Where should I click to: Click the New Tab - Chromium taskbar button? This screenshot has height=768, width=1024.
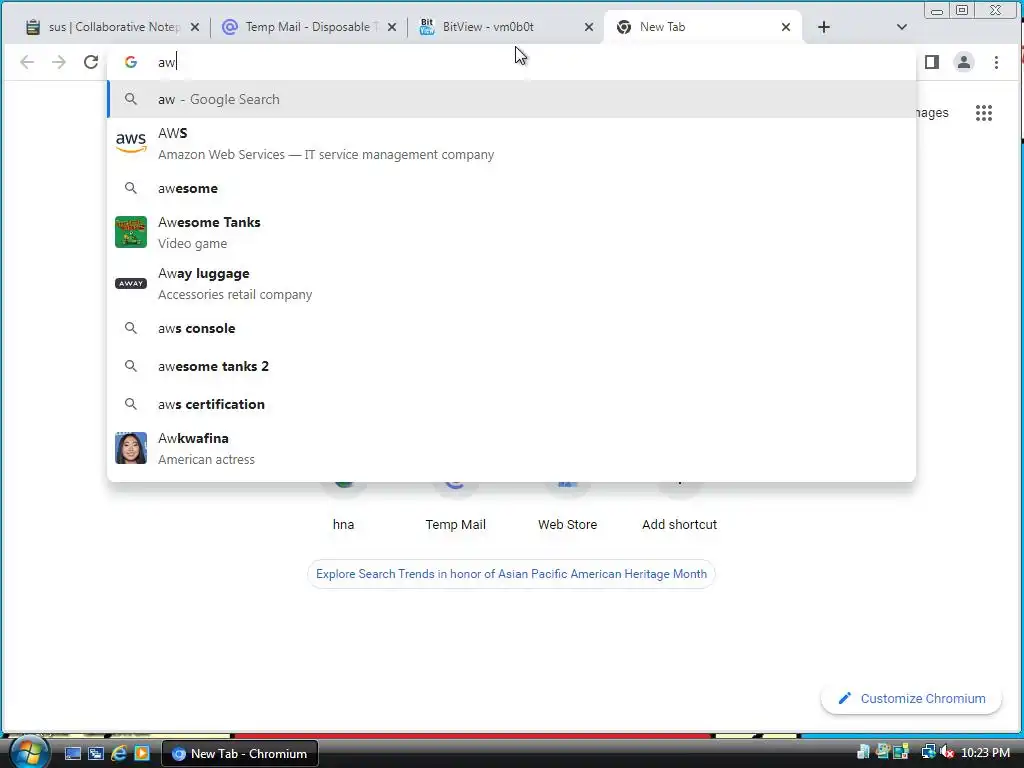pos(240,754)
